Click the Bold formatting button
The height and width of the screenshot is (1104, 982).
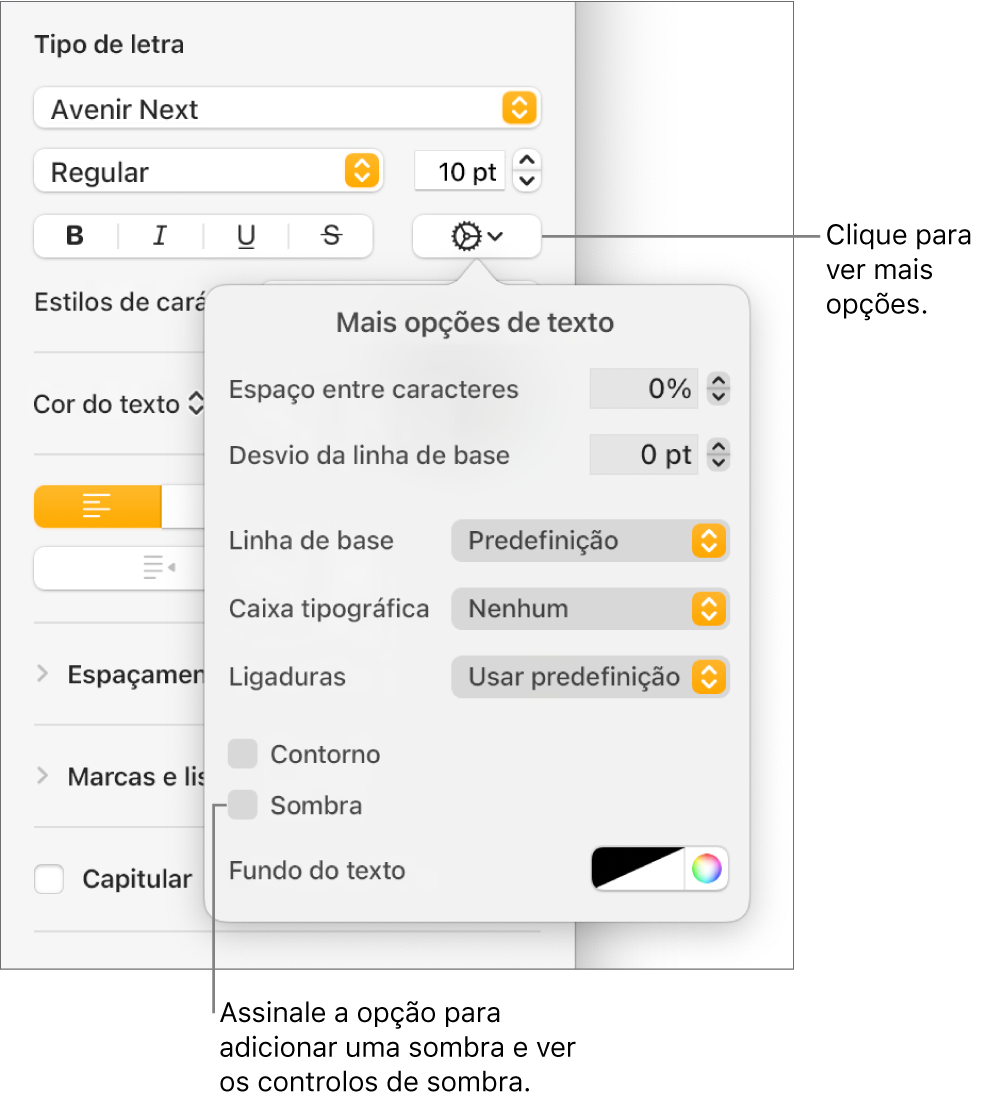pos(75,237)
